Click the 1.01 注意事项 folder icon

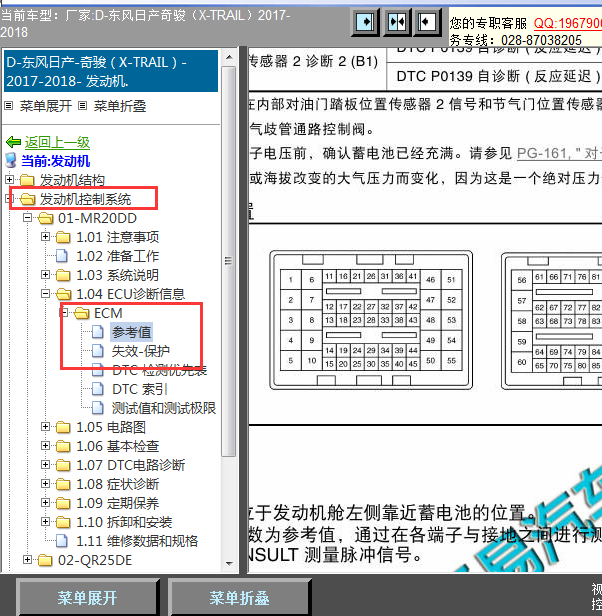pyautogui.click(x=63, y=237)
